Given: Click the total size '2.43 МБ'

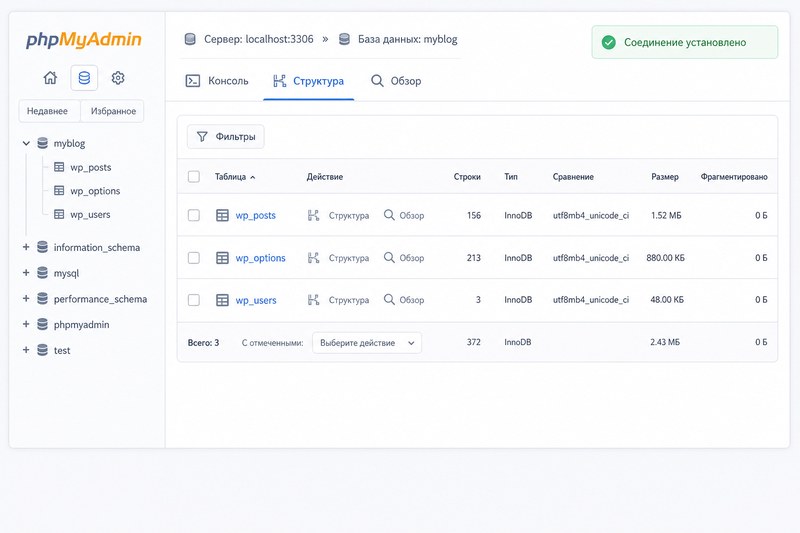Looking at the screenshot, I should click(665, 342).
